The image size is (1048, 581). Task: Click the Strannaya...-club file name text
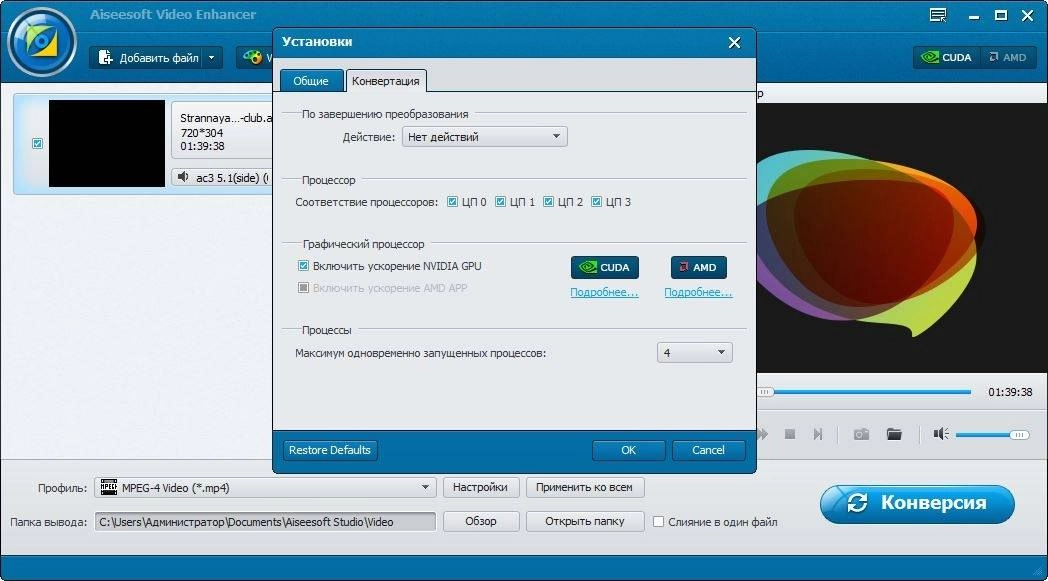(x=226, y=118)
